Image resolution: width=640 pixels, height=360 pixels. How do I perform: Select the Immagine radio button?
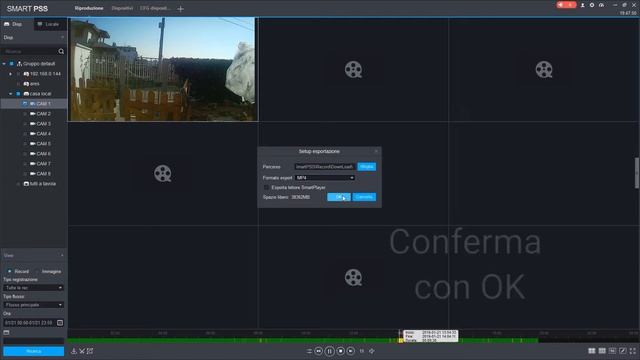point(37,271)
